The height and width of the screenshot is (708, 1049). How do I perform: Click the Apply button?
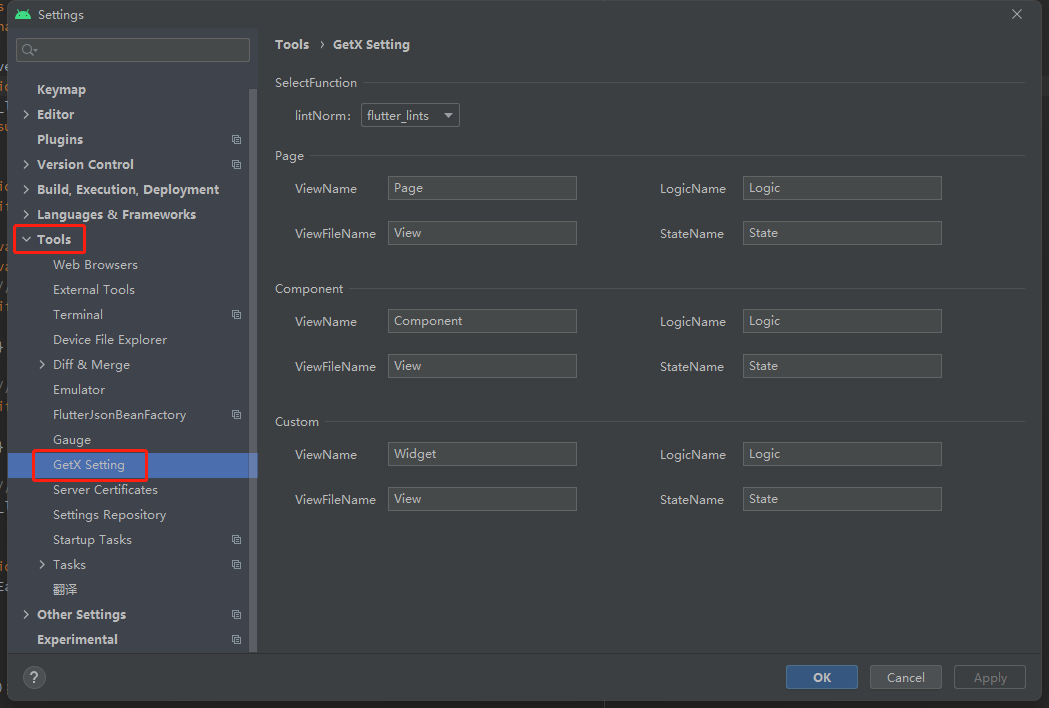(x=990, y=677)
